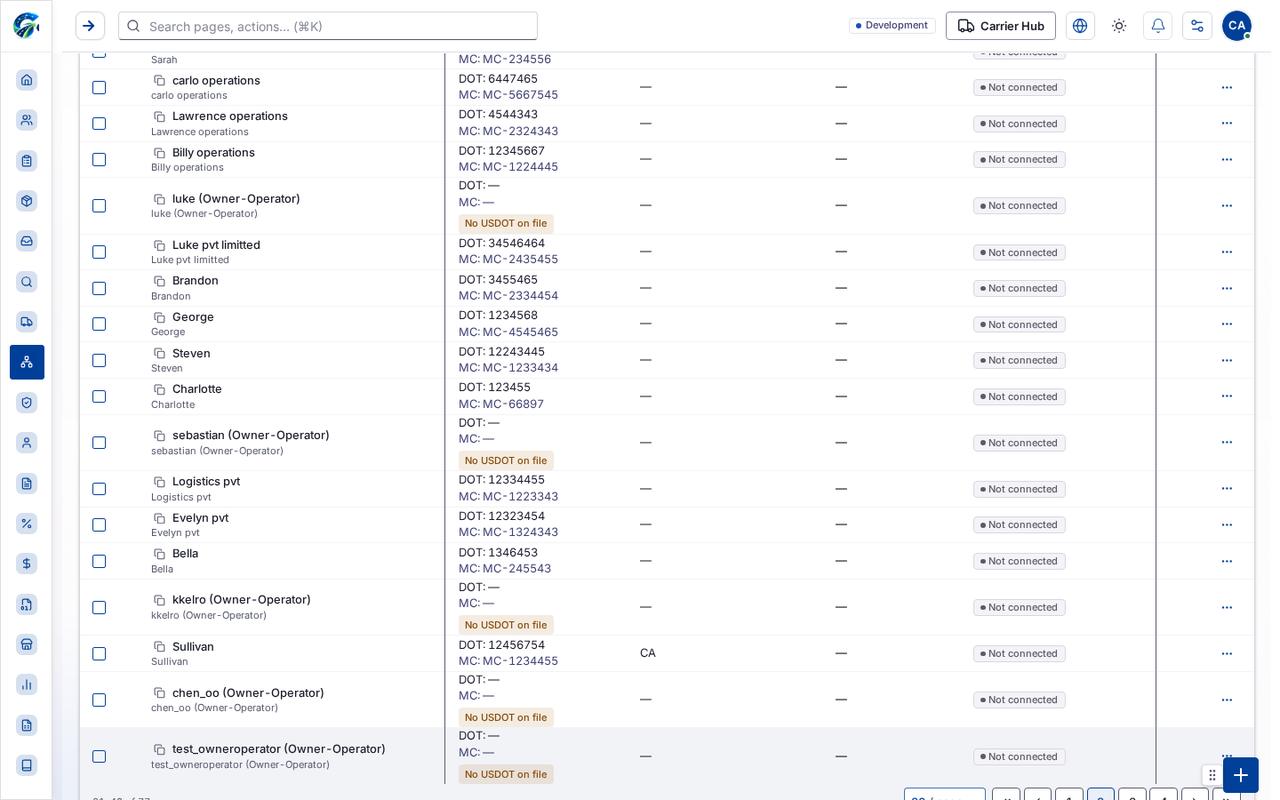The width and height of the screenshot is (1280, 800).
Task: Open the Home icon in the sidebar
Action: (27, 80)
